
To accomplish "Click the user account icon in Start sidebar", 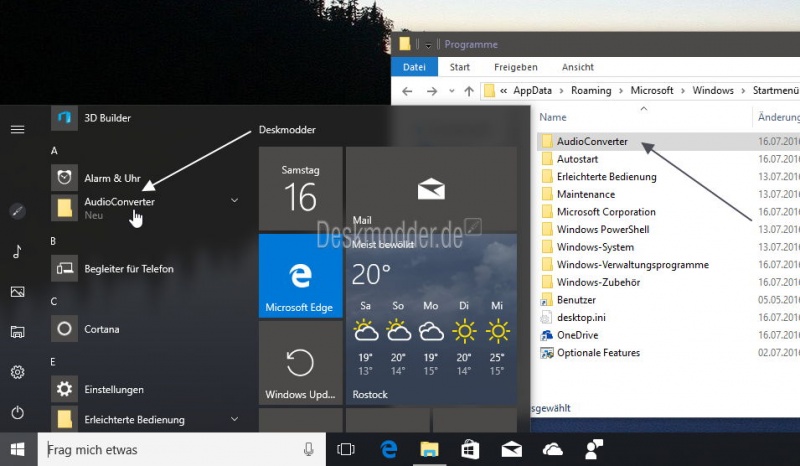I will 17,211.
